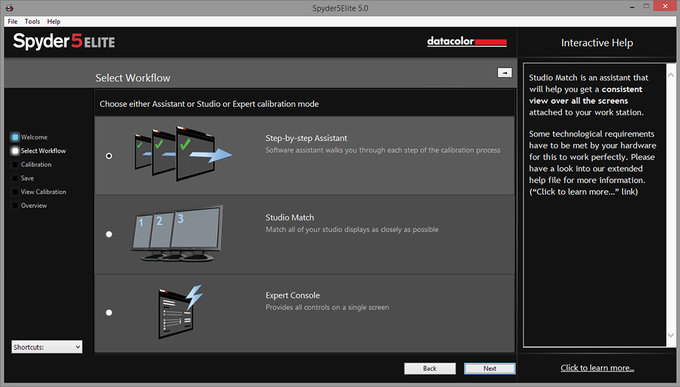Open the Tools menu
Viewport: 680px width, 387px height.
32,21
